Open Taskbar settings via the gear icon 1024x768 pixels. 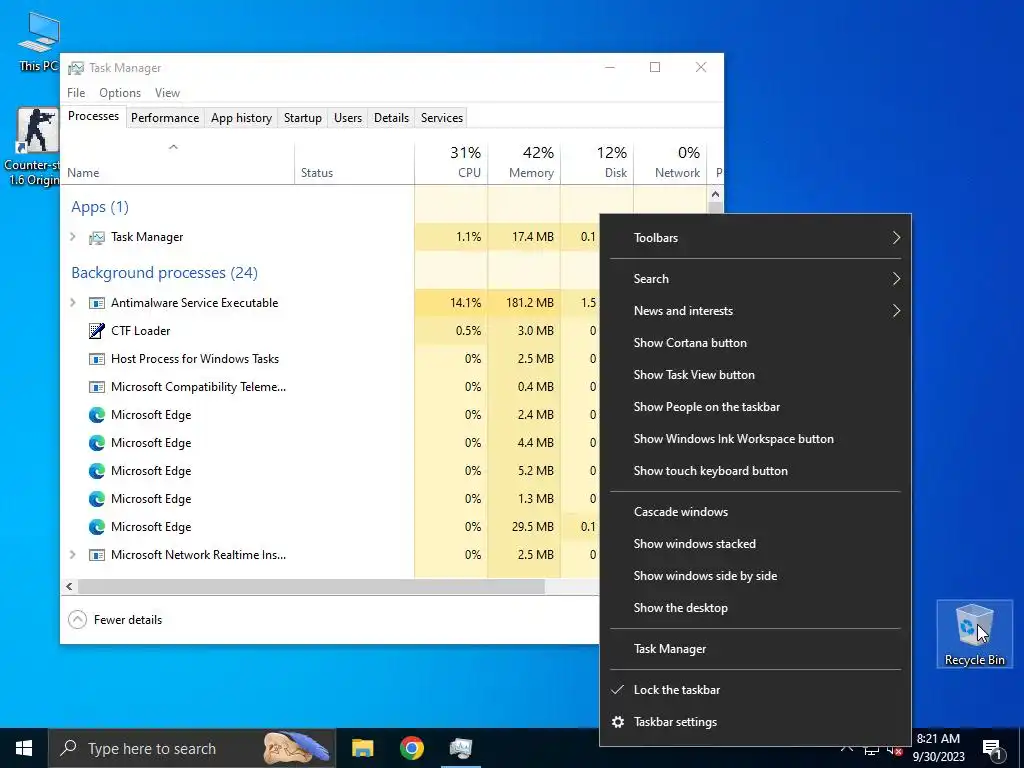617,722
